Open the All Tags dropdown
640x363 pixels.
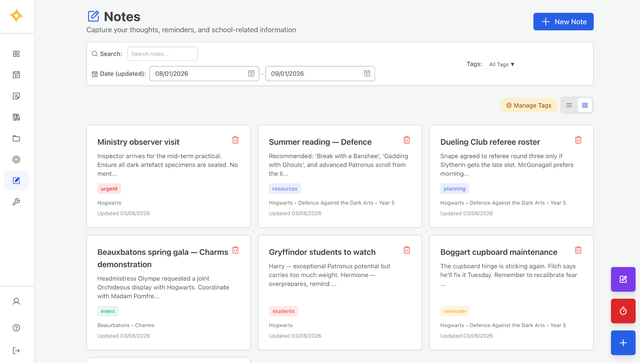[x=502, y=65]
